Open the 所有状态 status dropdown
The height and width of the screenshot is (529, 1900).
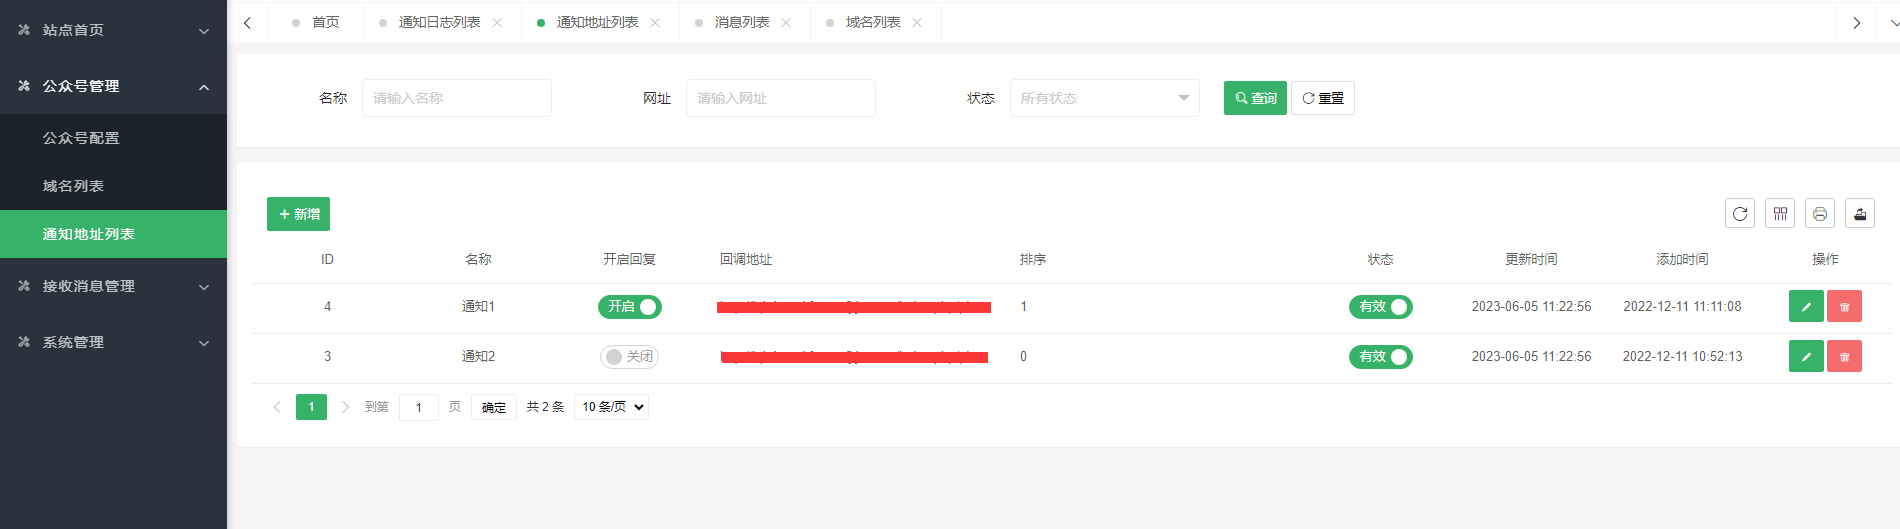point(1104,98)
